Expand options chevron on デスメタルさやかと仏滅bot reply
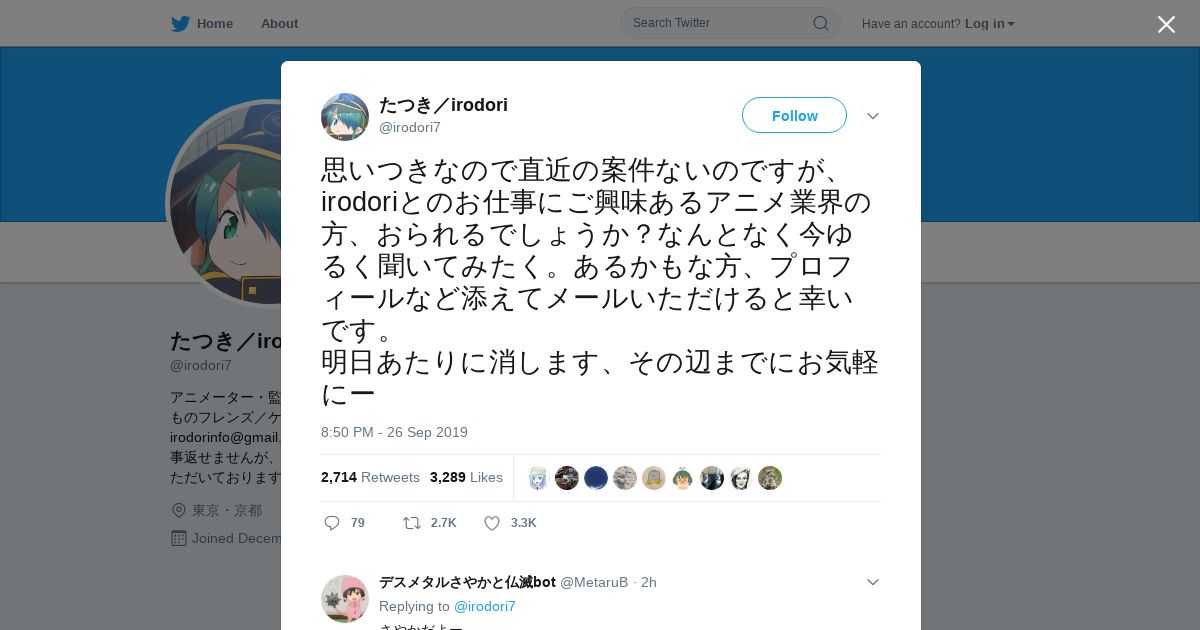This screenshot has width=1200, height=630. pos(873,582)
